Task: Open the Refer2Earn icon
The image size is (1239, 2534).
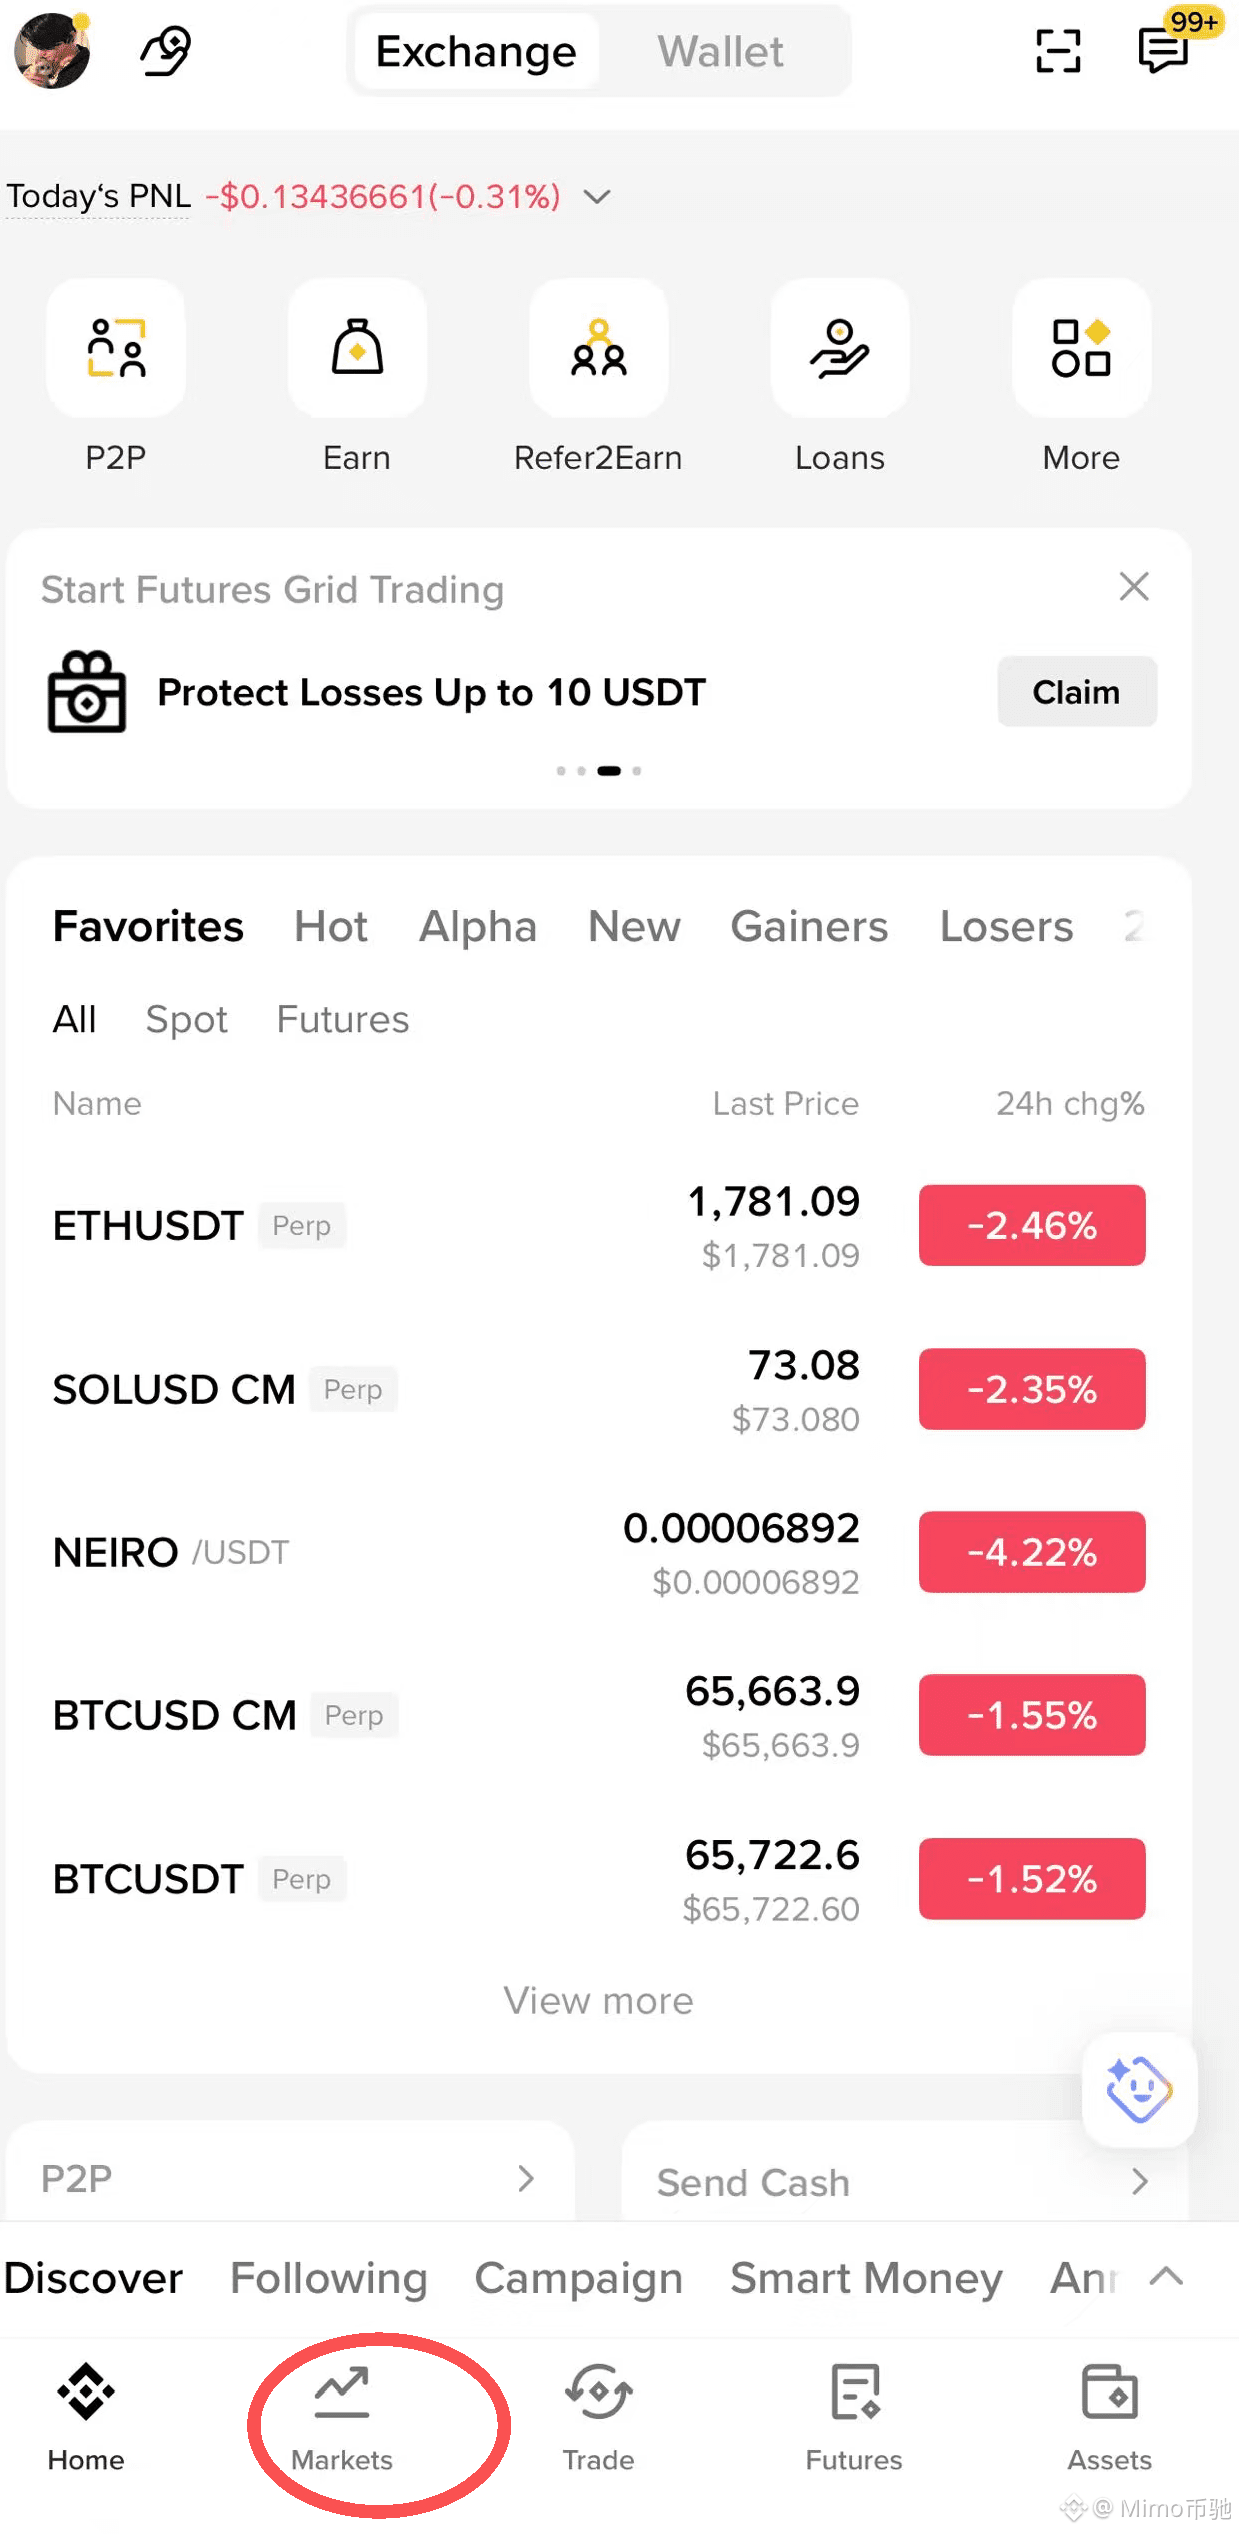Action: tap(598, 348)
